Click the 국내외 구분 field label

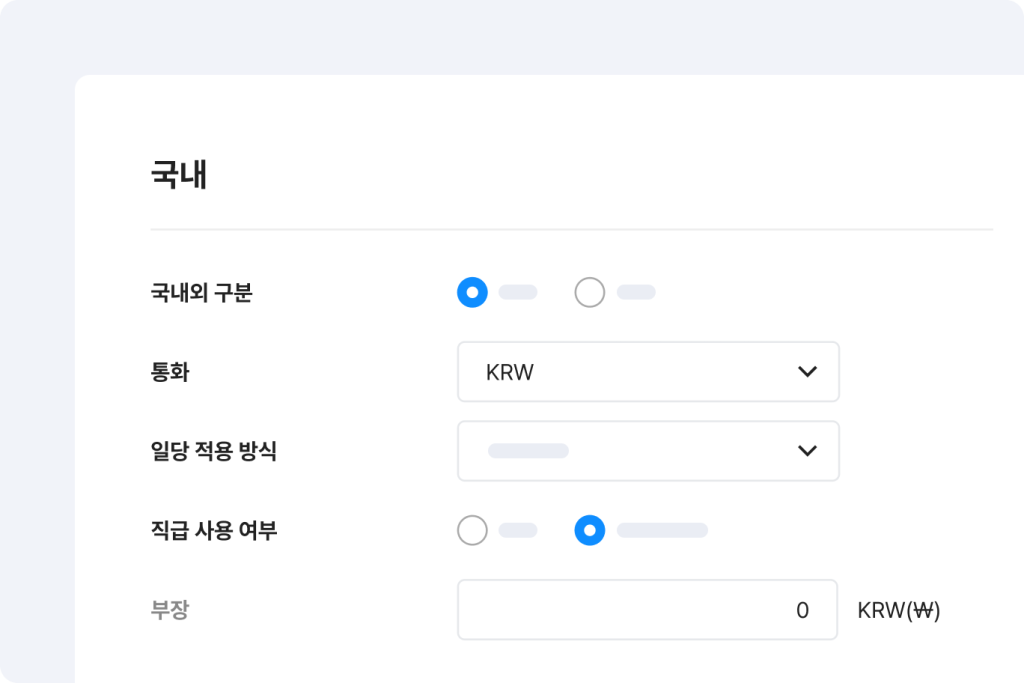coord(201,293)
